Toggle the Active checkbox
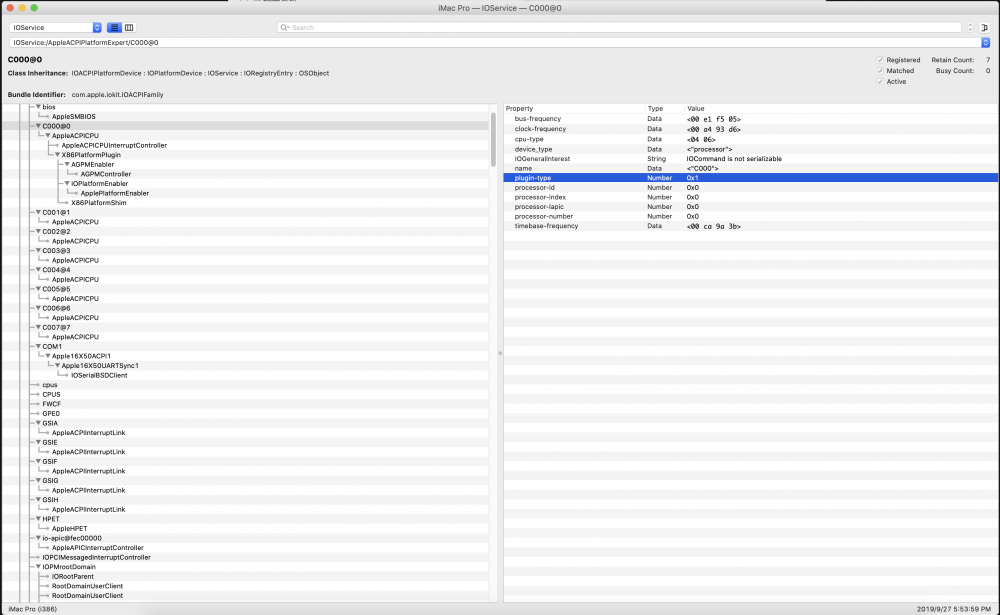This screenshot has width=1000, height=615. (880, 82)
